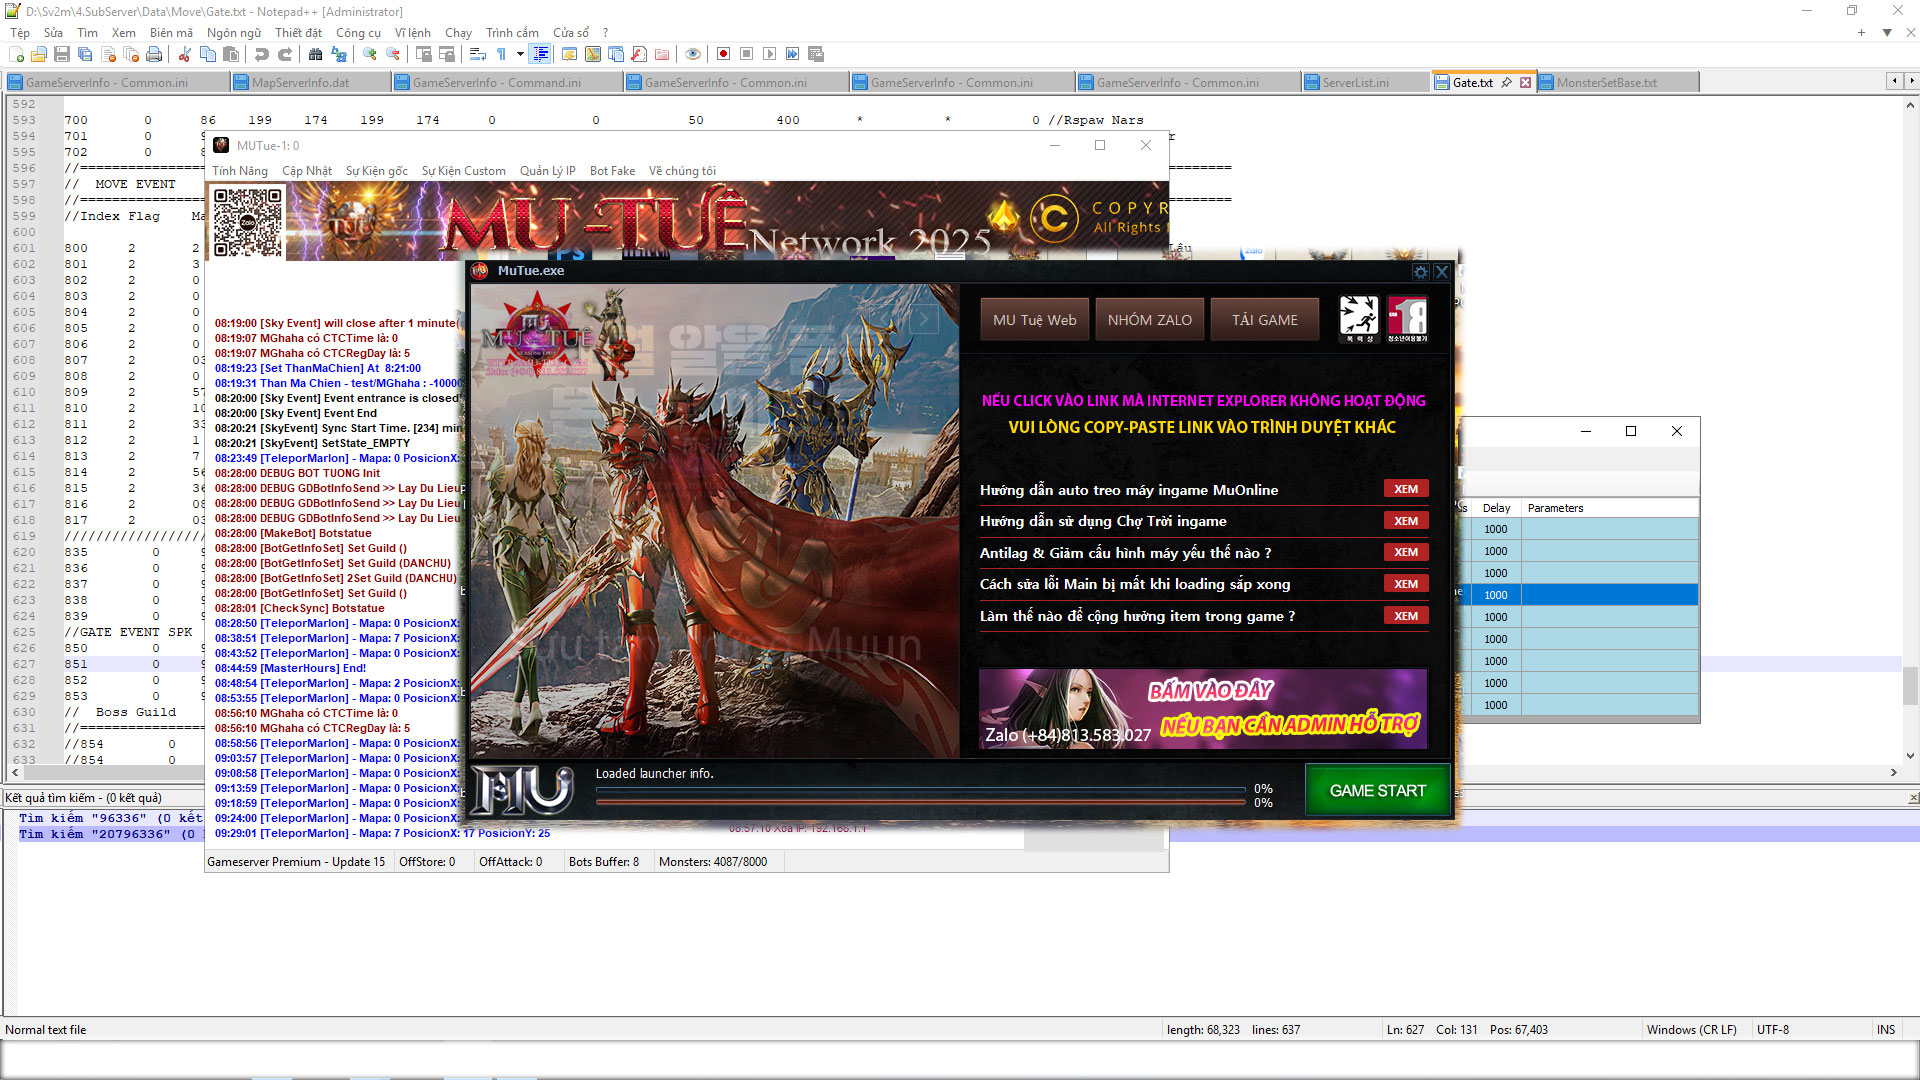1920x1080 pixels.
Task: Click the Delay column header in the background window
Action: [x=1496, y=508]
